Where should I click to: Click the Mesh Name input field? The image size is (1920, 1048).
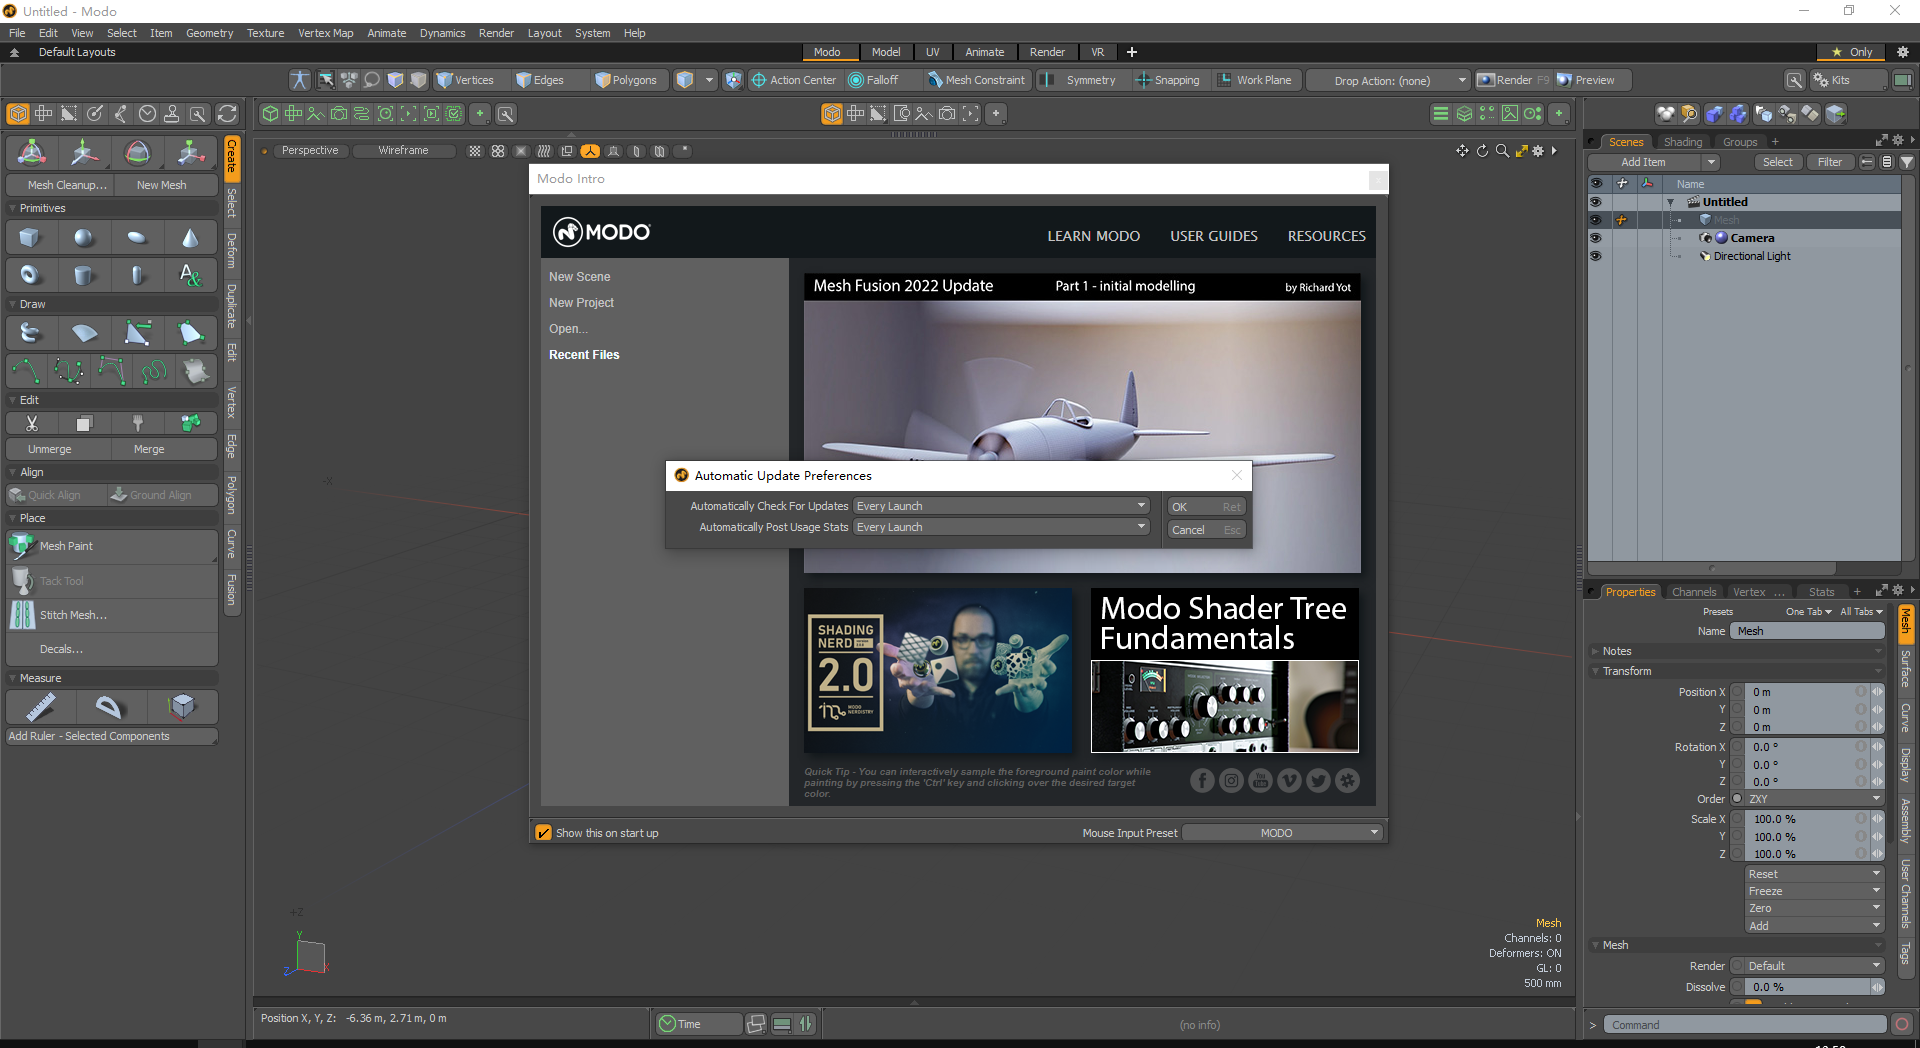(x=1808, y=631)
